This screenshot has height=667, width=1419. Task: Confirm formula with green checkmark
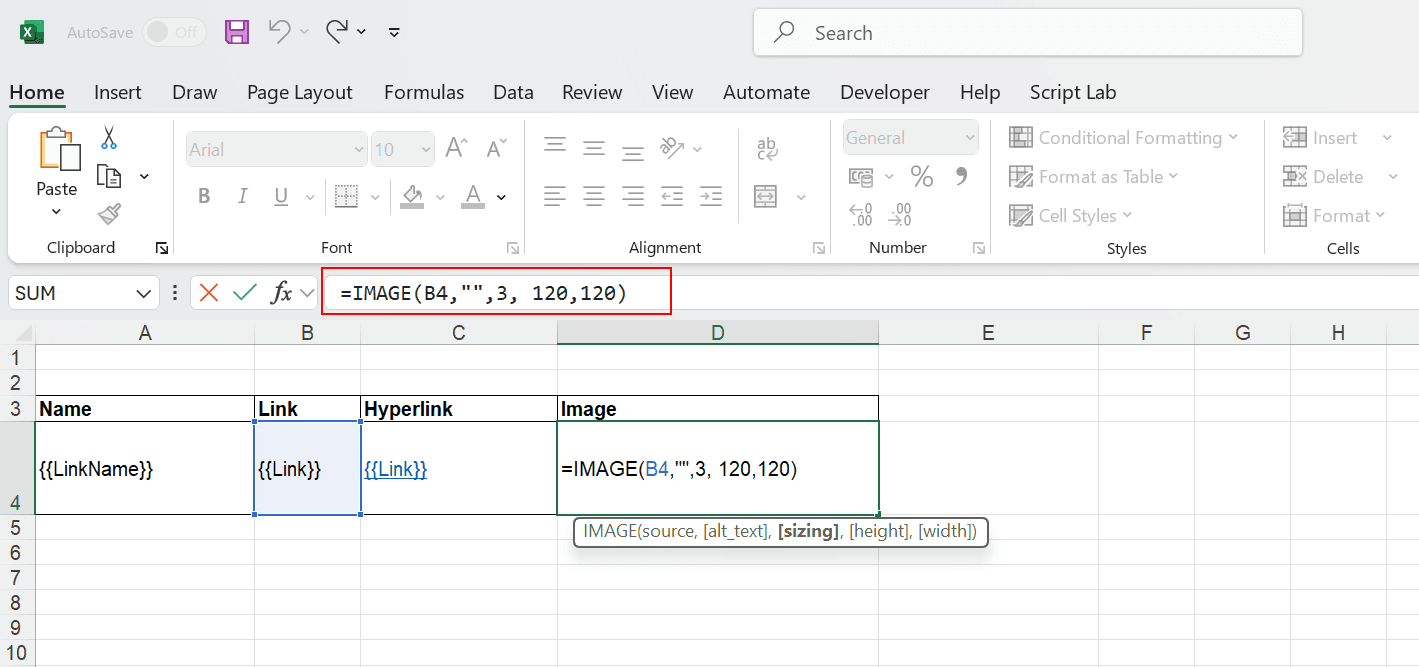[x=244, y=293]
